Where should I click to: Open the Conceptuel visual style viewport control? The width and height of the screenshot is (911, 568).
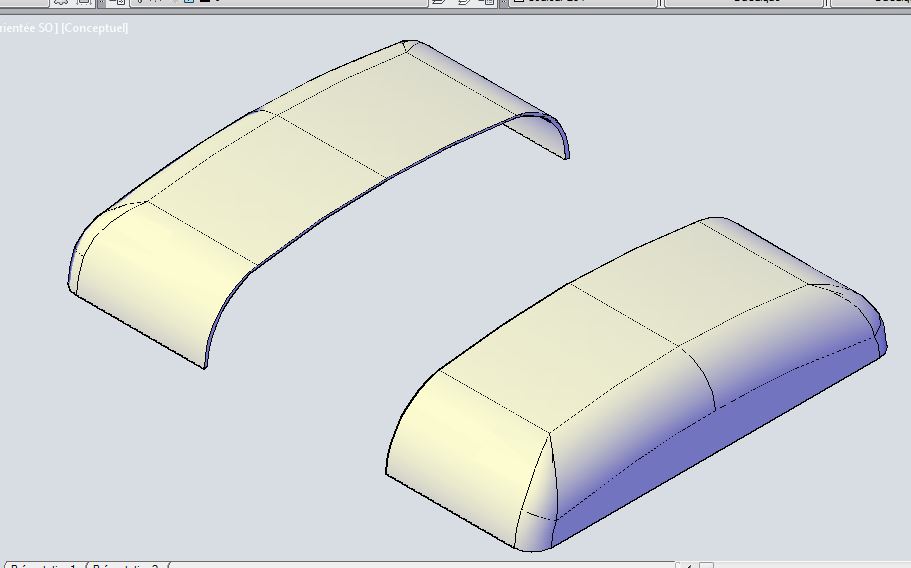coord(95,28)
